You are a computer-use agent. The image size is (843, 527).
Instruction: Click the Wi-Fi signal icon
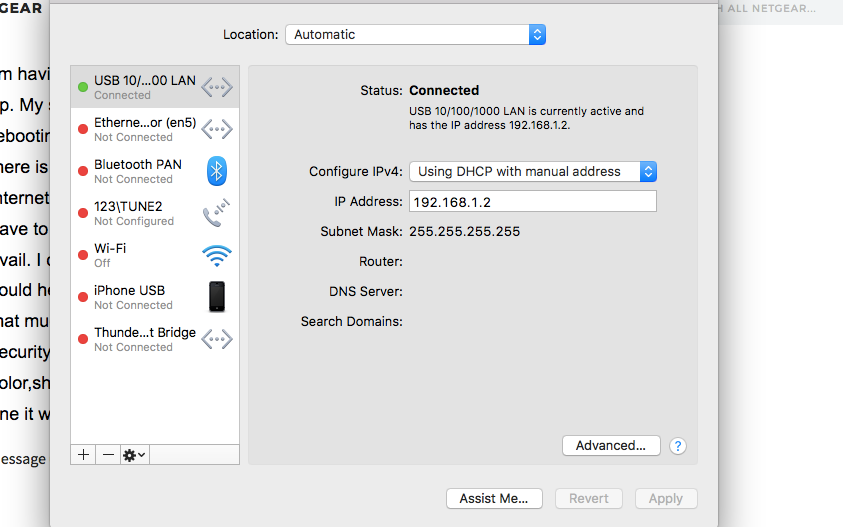tap(217, 255)
